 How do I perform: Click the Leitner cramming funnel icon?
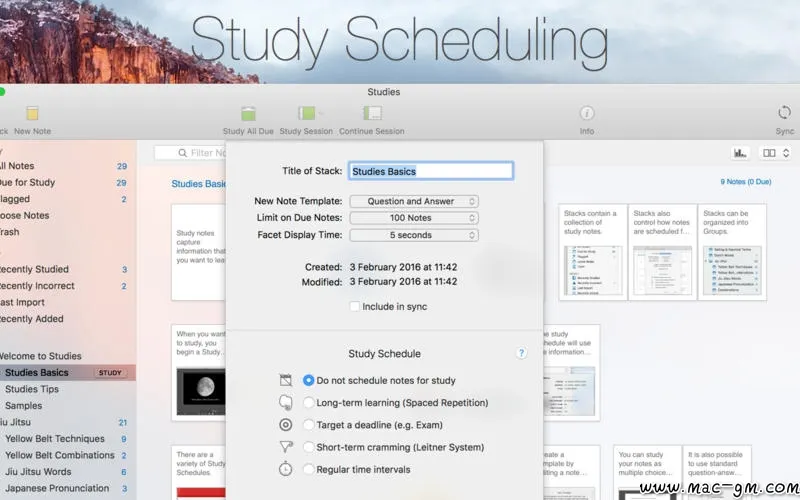(x=286, y=447)
